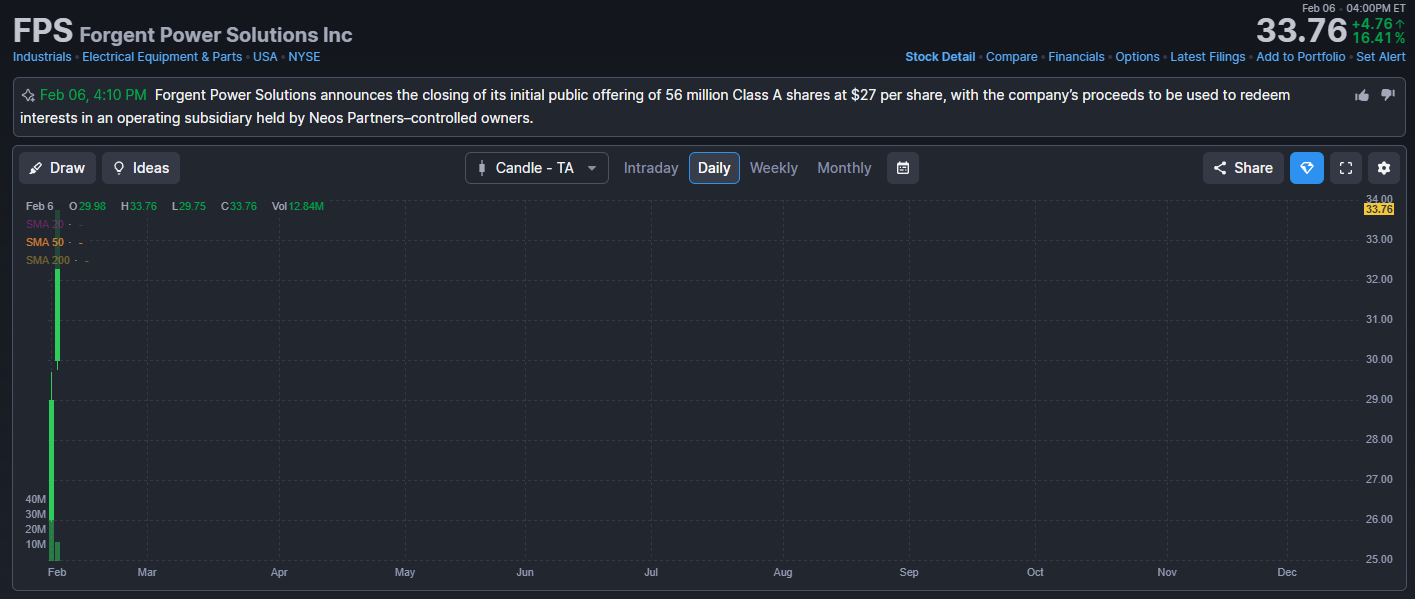This screenshot has width=1415, height=599.
Task: Click the Forgent Power Solutions Inc company name
Action: click(x=216, y=35)
